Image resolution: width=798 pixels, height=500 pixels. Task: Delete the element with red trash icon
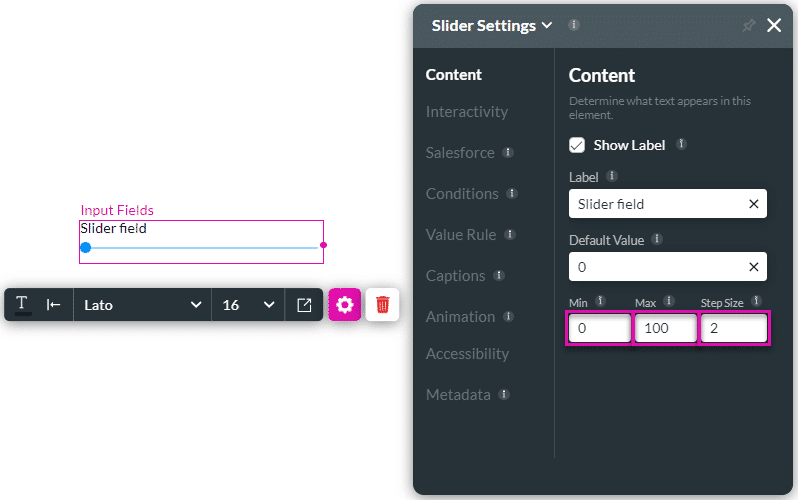[x=382, y=304]
